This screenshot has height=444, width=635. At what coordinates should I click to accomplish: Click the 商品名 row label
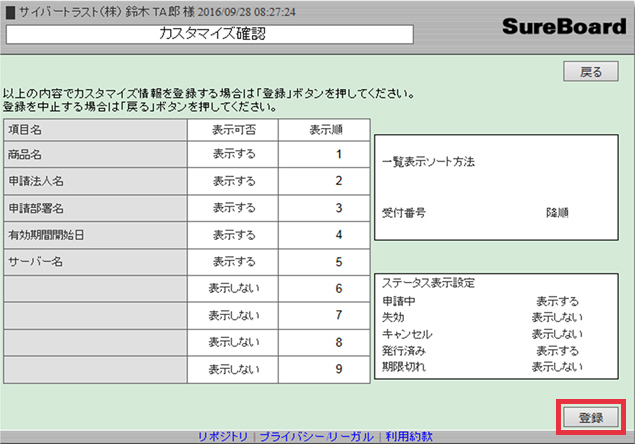point(25,155)
